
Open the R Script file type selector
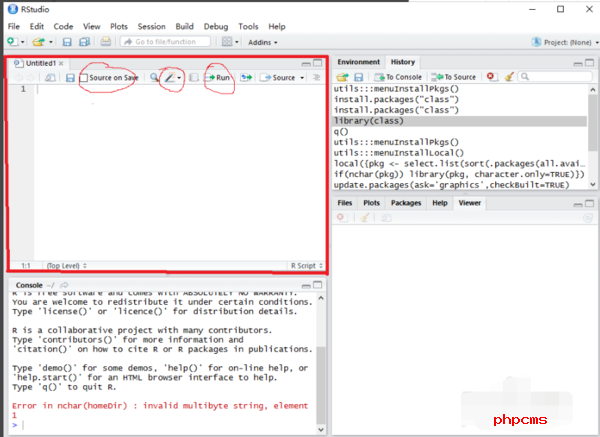tap(307, 266)
